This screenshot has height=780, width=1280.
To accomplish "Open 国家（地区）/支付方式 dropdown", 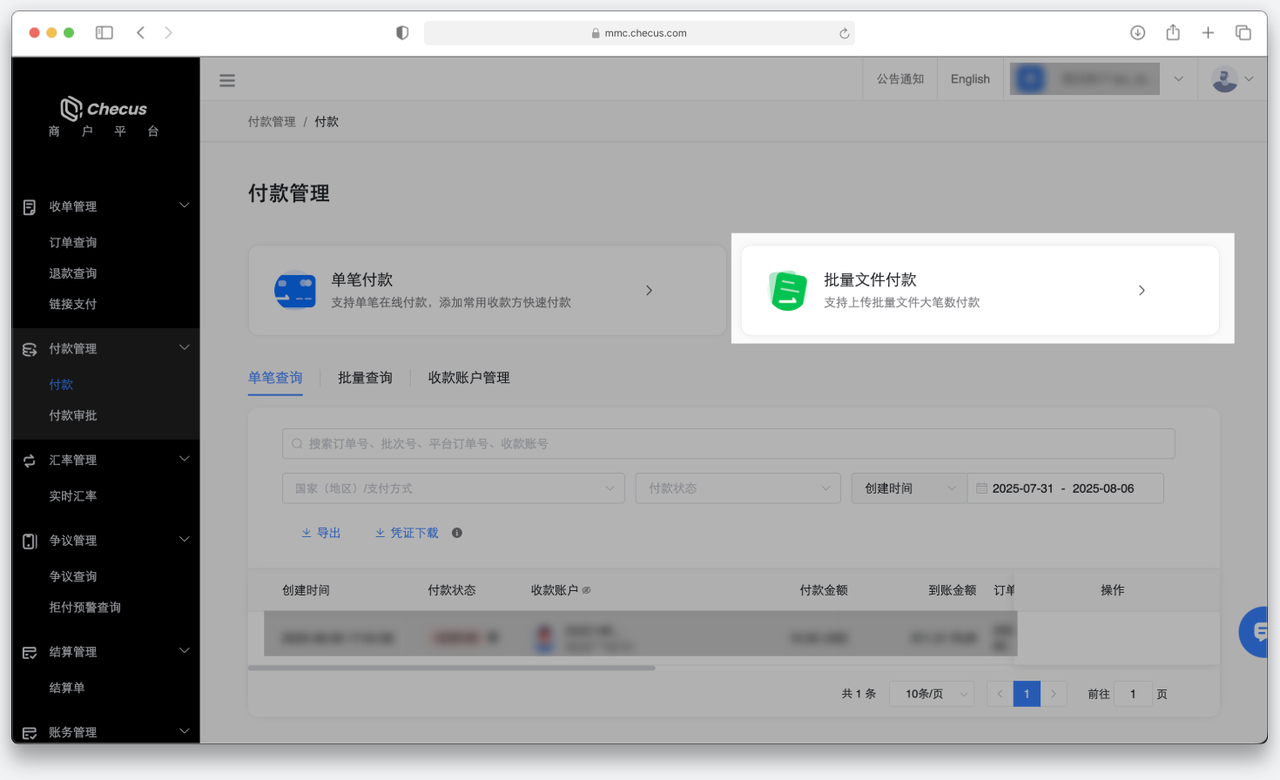I will pyautogui.click(x=453, y=488).
